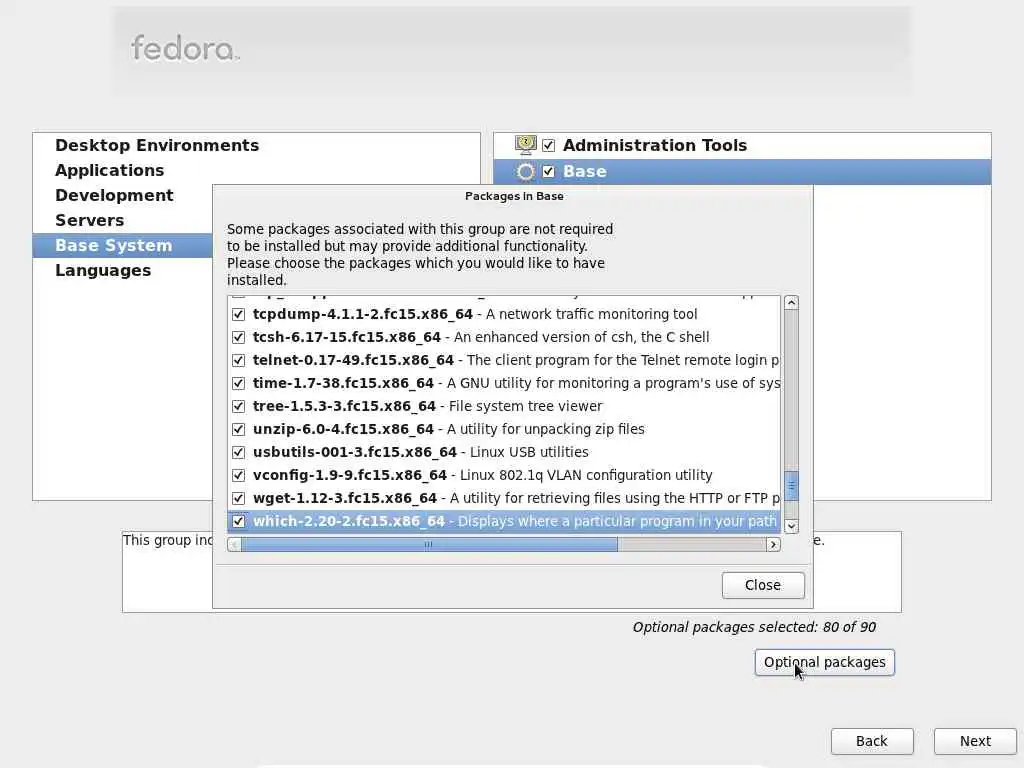This screenshot has width=1024, height=768.
Task: Select the vconfig-1.9-9 package row text
Action: coord(483,475)
